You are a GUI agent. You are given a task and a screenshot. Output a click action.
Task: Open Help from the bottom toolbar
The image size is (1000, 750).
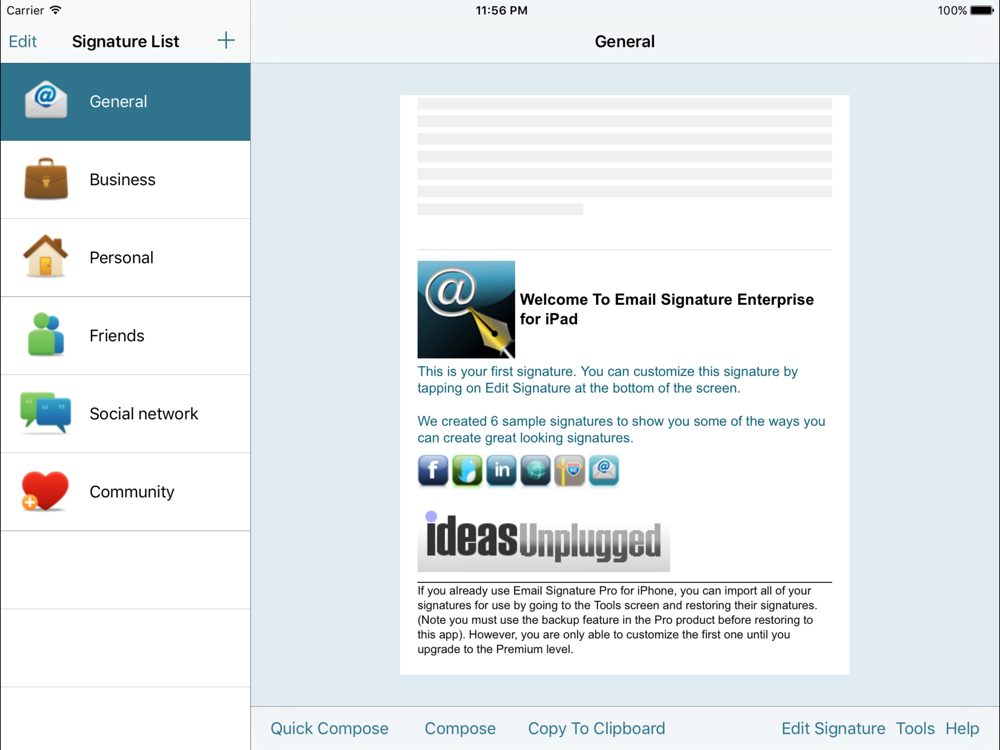click(962, 728)
